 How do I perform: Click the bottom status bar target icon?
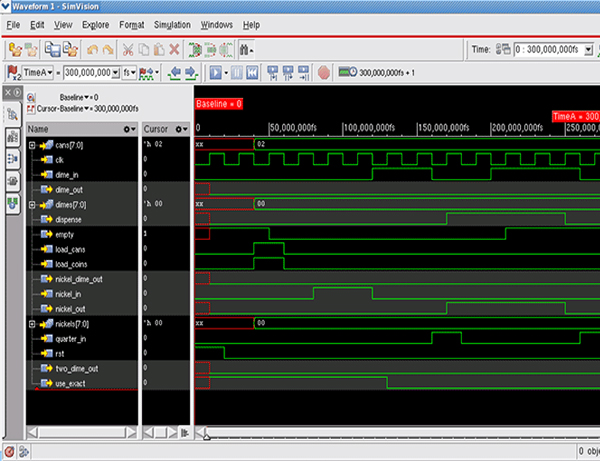pos(10,452)
